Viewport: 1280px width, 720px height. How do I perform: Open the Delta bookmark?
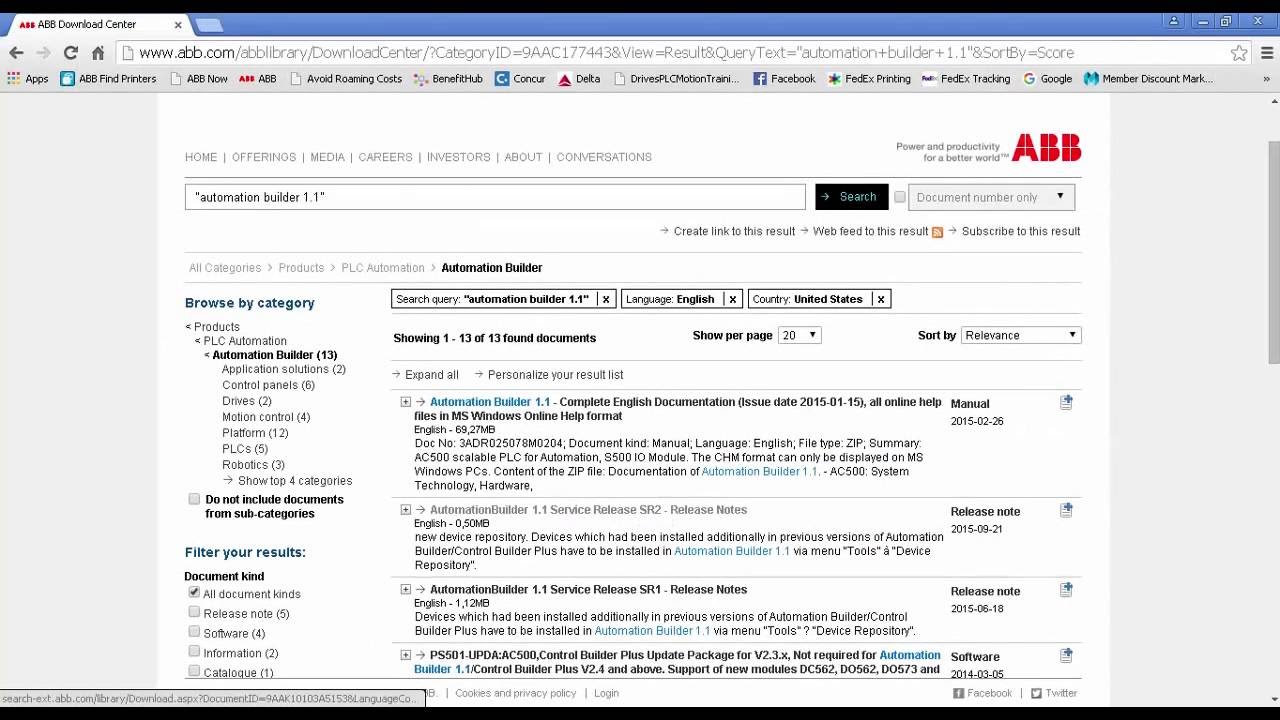click(x=579, y=79)
